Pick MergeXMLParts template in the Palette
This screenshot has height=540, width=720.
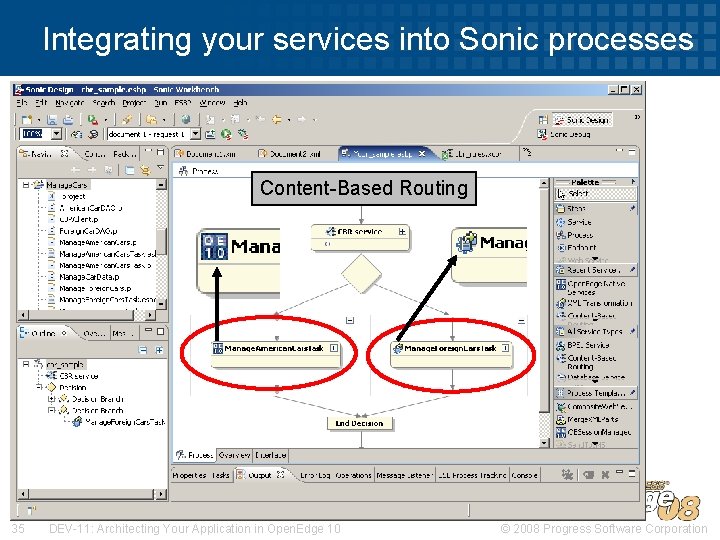pos(587,419)
